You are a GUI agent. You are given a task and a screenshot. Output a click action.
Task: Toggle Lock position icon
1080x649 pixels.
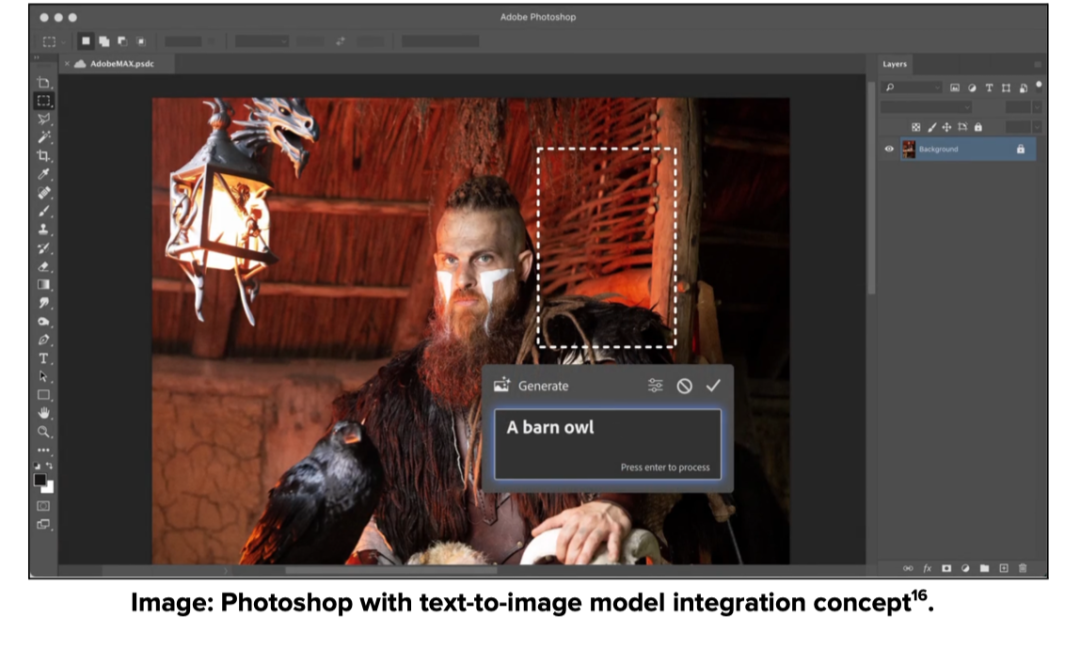pos(946,127)
